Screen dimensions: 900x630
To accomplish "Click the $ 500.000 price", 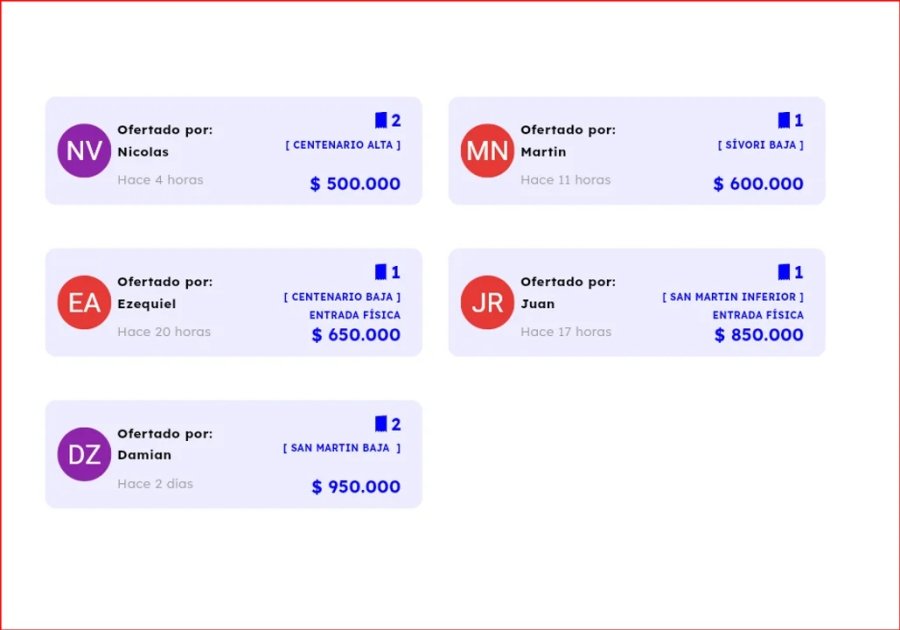I will tap(355, 184).
